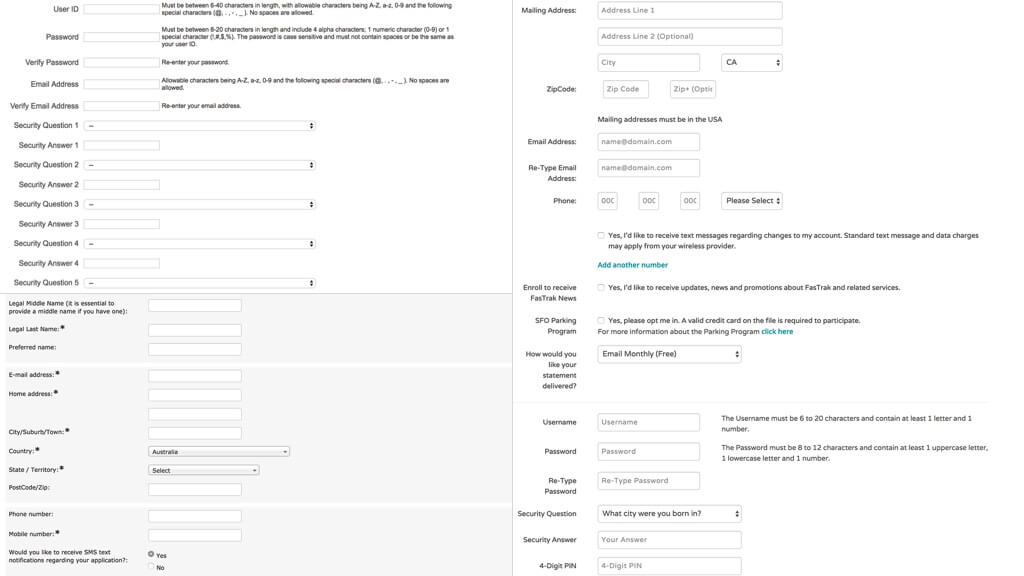Click the Add another number link

pyautogui.click(x=632, y=265)
